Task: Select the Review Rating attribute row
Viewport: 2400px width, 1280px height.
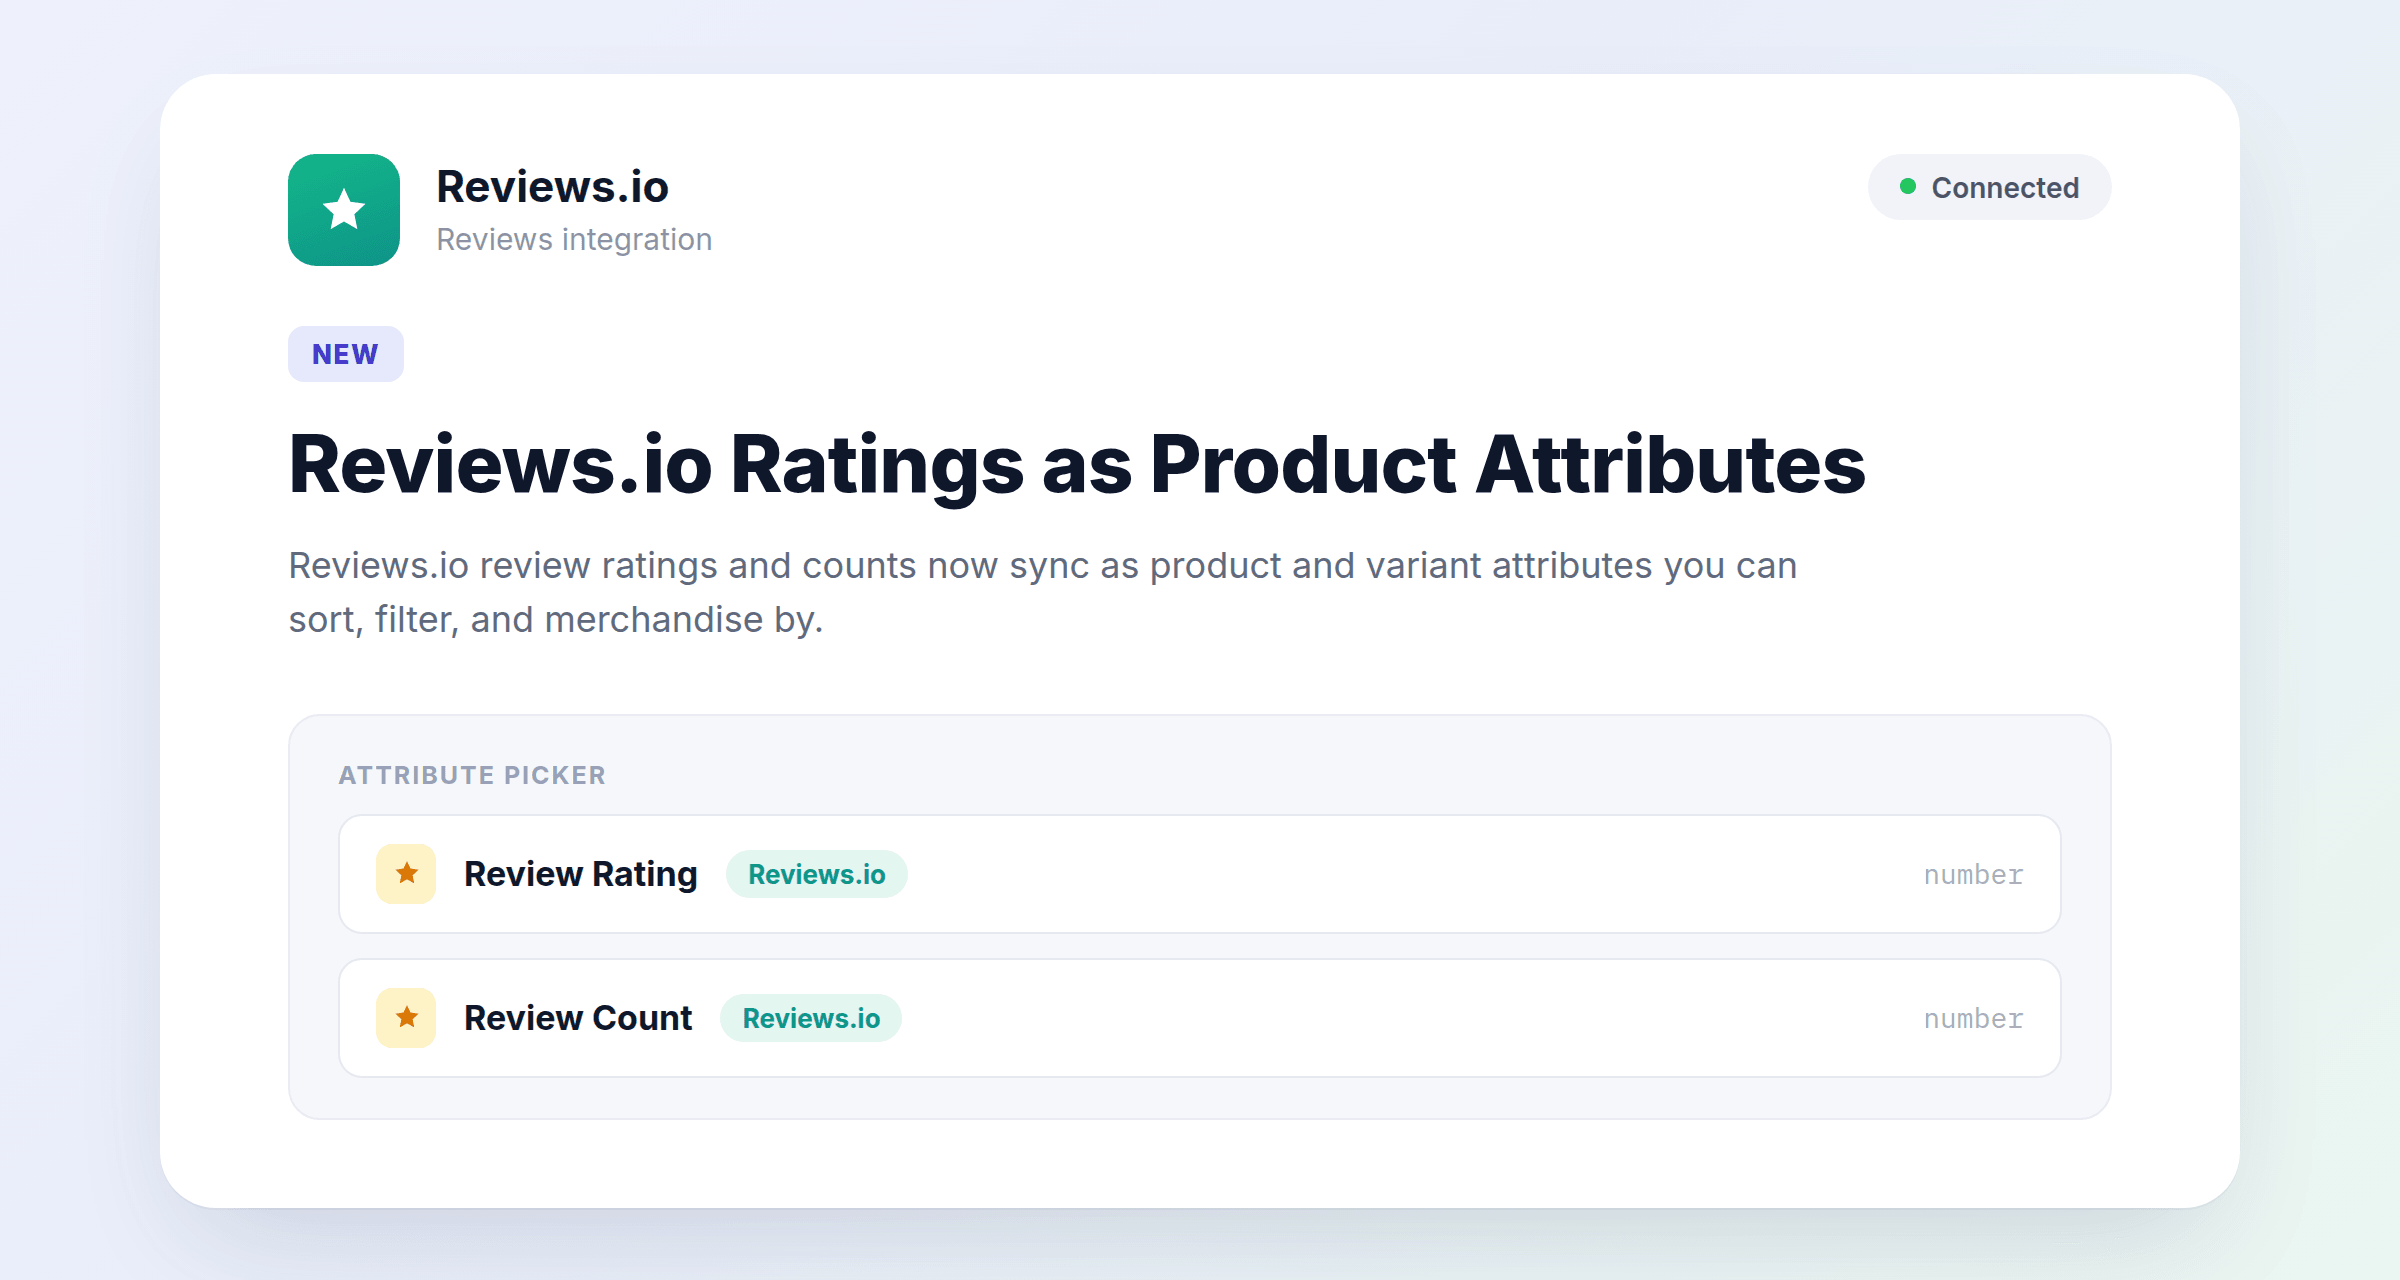Action: click(1200, 874)
